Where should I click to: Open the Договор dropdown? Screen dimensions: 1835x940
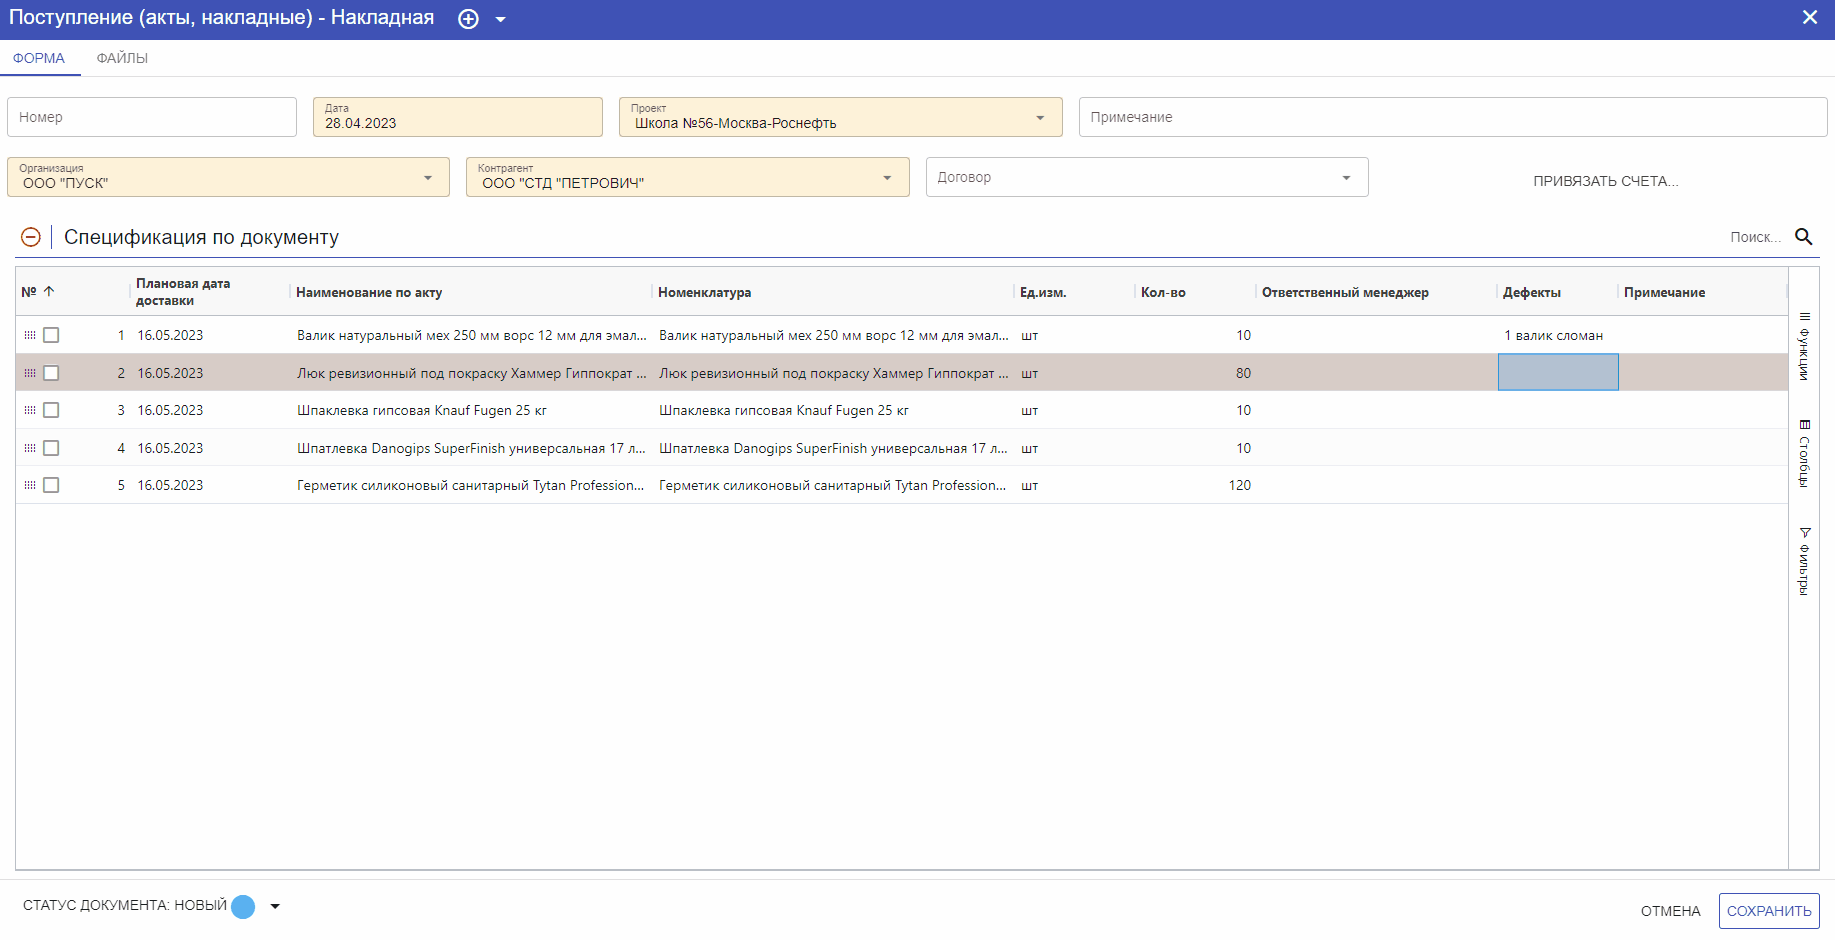[x=1346, y=178]
